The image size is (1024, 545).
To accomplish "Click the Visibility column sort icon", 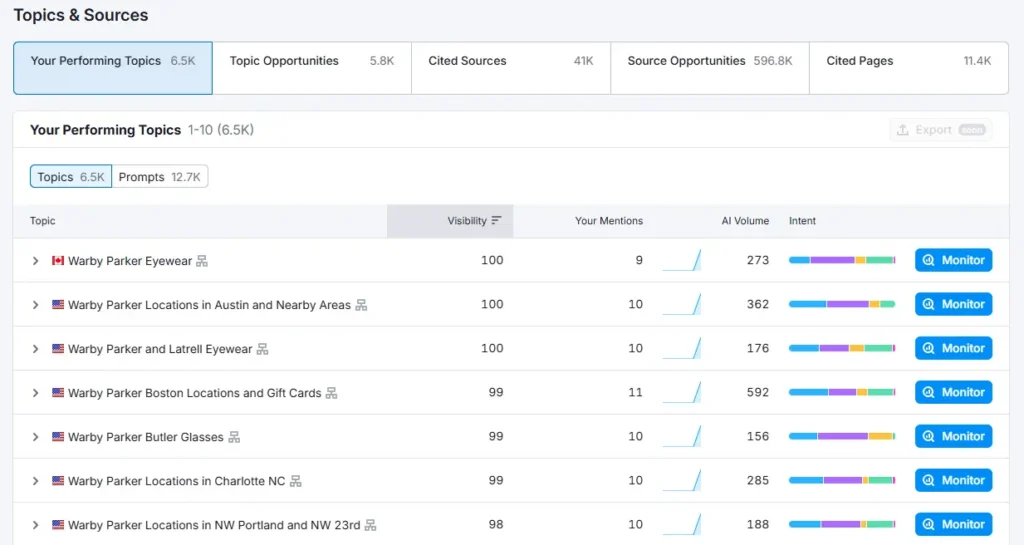I will (496, 221).
